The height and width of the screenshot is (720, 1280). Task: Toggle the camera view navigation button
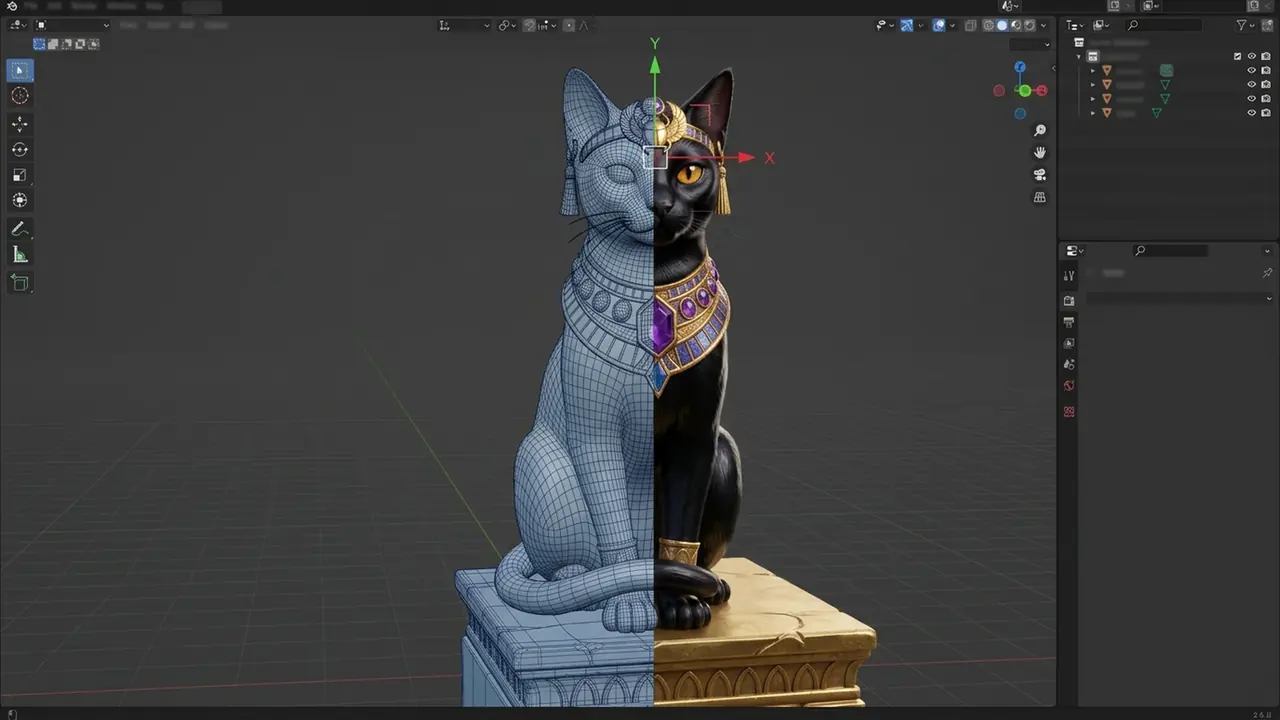click(1040, 175)
